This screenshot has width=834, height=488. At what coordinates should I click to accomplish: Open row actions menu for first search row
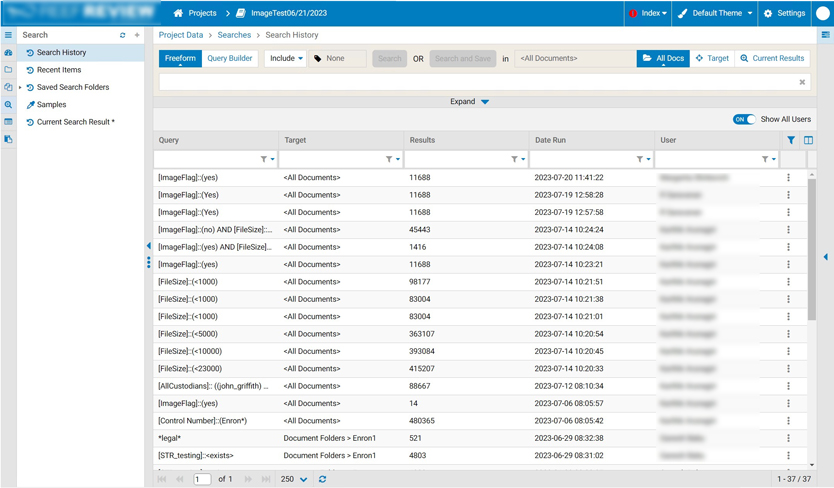coord(788,178)
